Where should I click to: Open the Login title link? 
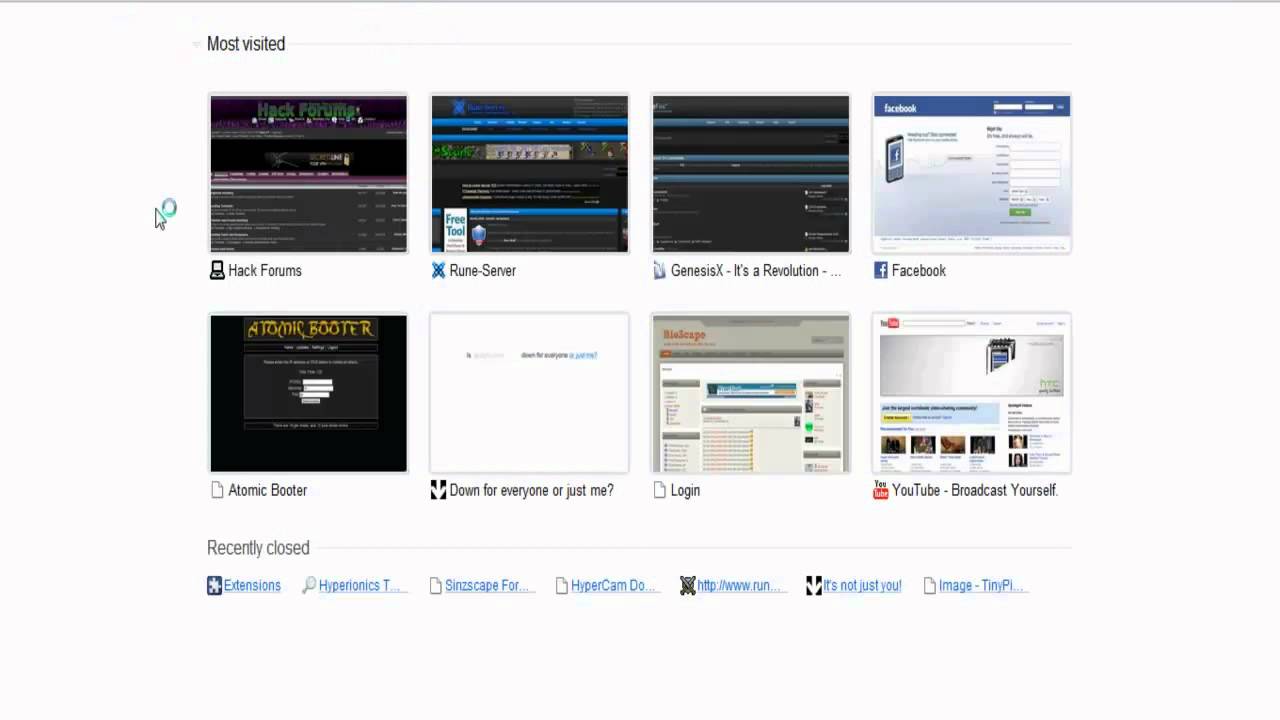pyautogui.click(x=685, y=490)
